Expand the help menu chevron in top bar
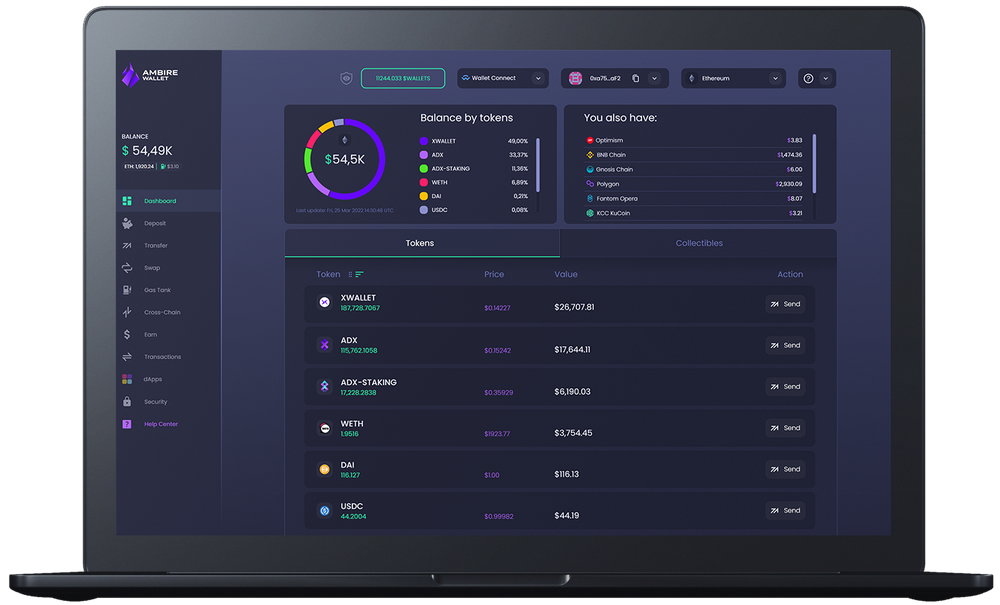Image resolution: width=1000 pixels, height=605 pixels. pyautogui.click(x=826, y=78)
